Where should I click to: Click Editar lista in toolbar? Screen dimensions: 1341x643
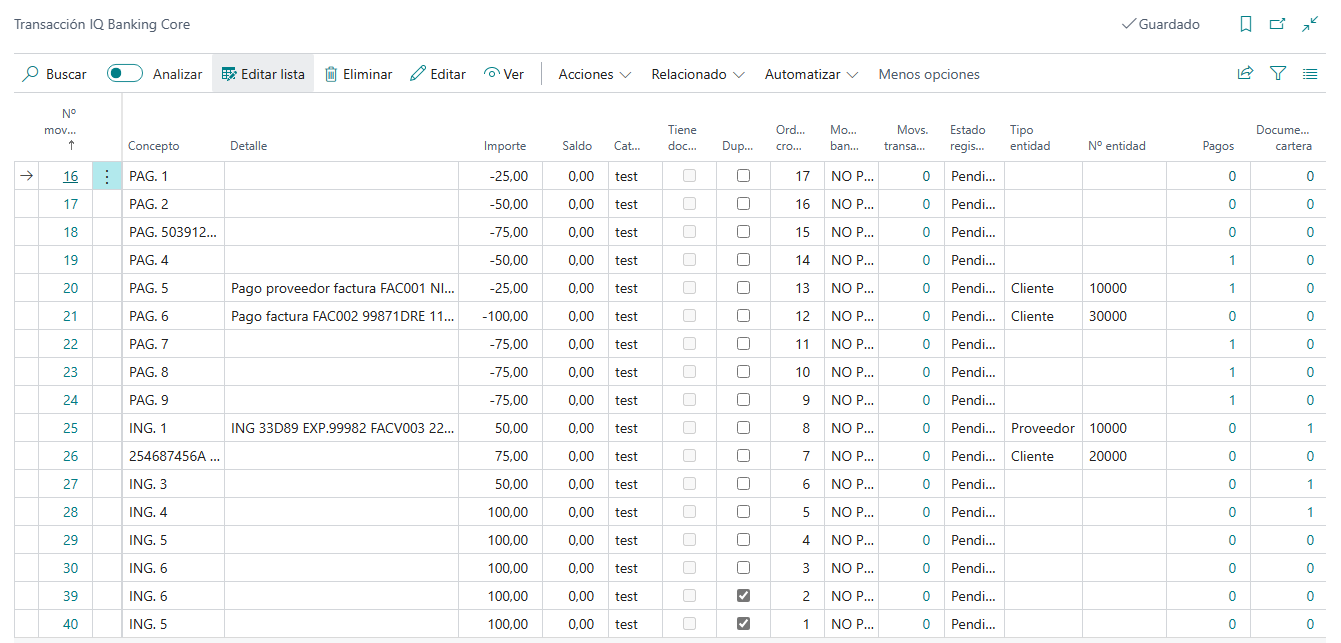tap(263, 74)
